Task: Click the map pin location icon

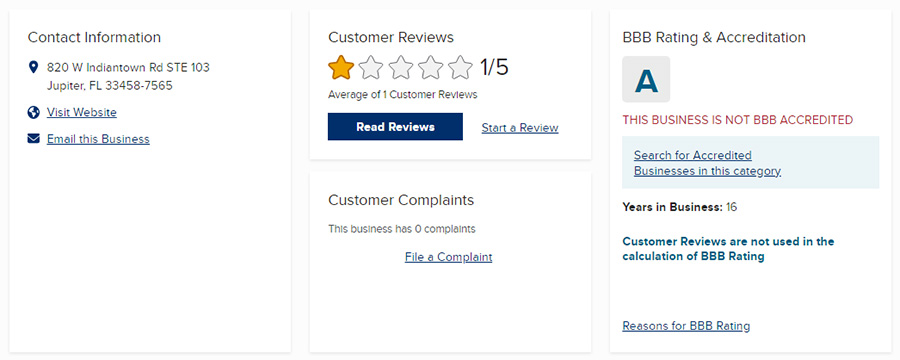Action: click(33, 68)
